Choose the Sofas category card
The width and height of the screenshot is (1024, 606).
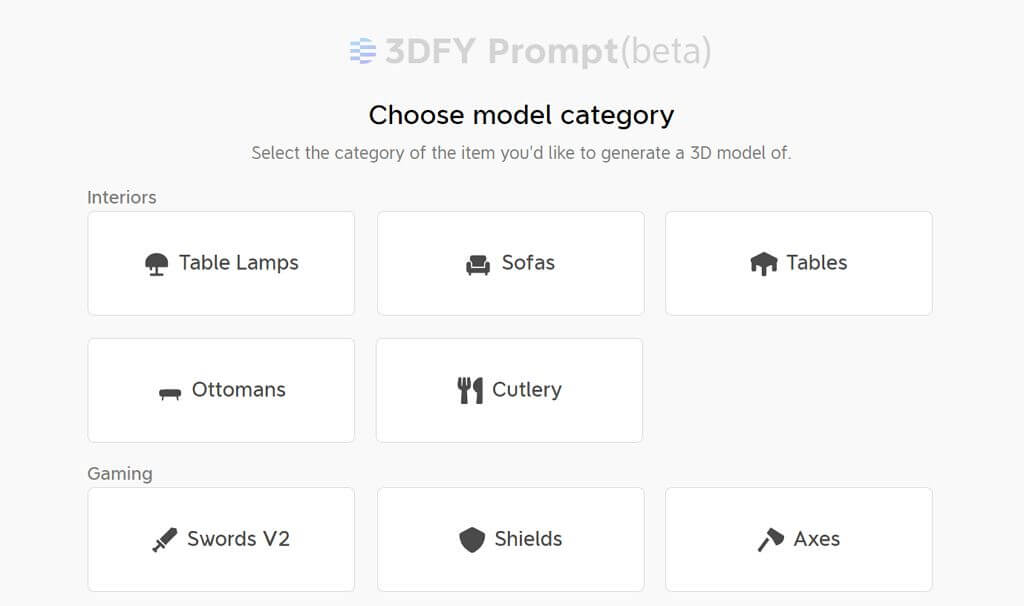click(x=509, y=263)
